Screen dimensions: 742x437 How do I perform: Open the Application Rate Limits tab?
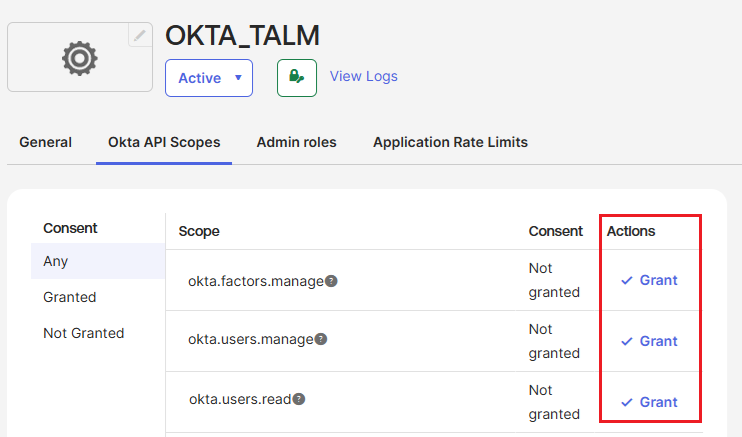coord(450,142)
